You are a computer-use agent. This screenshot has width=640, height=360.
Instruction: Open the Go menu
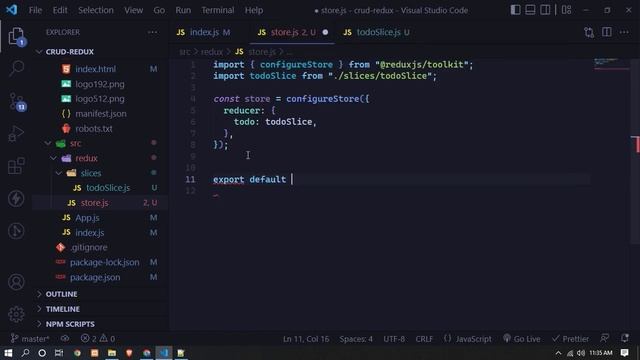click(159, 10)
